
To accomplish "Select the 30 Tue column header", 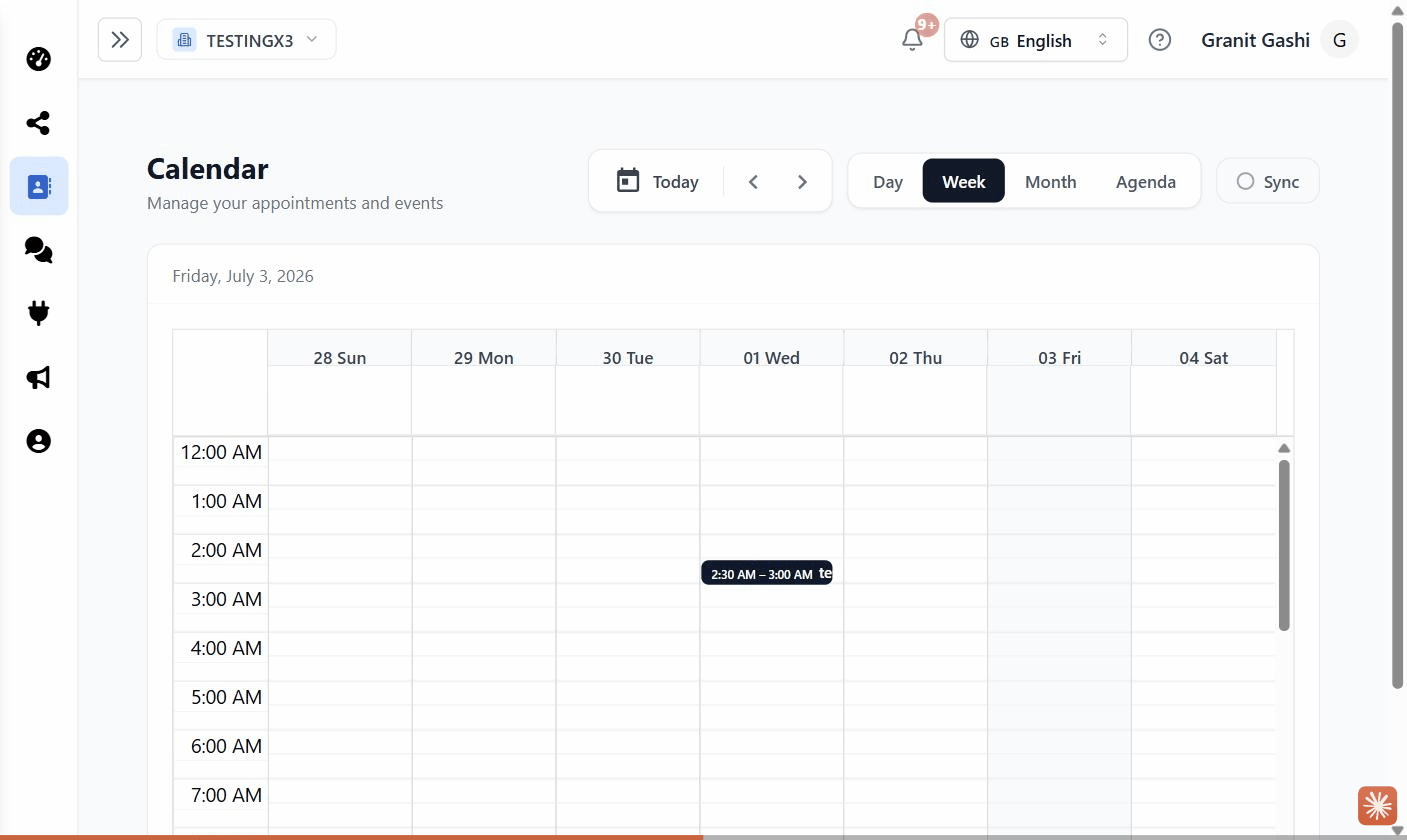I will tap(628, 357).
